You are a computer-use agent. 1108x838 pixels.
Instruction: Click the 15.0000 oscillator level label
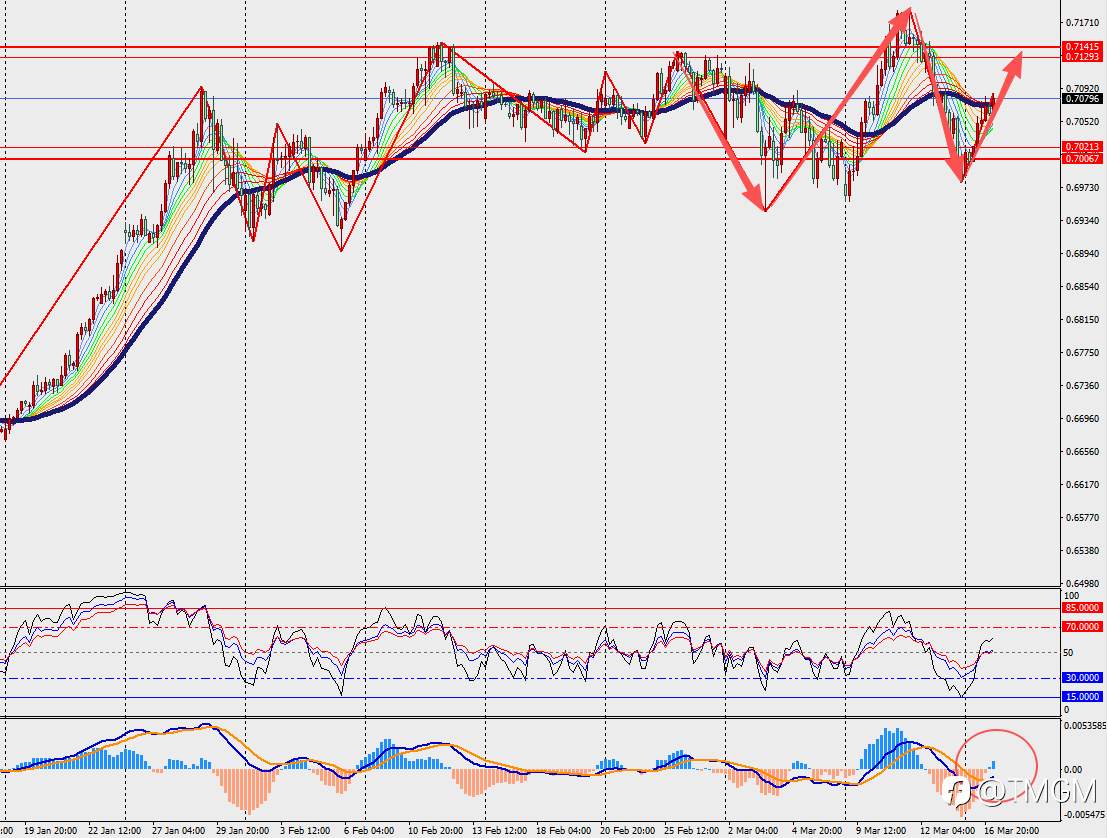click(1082, 697)
